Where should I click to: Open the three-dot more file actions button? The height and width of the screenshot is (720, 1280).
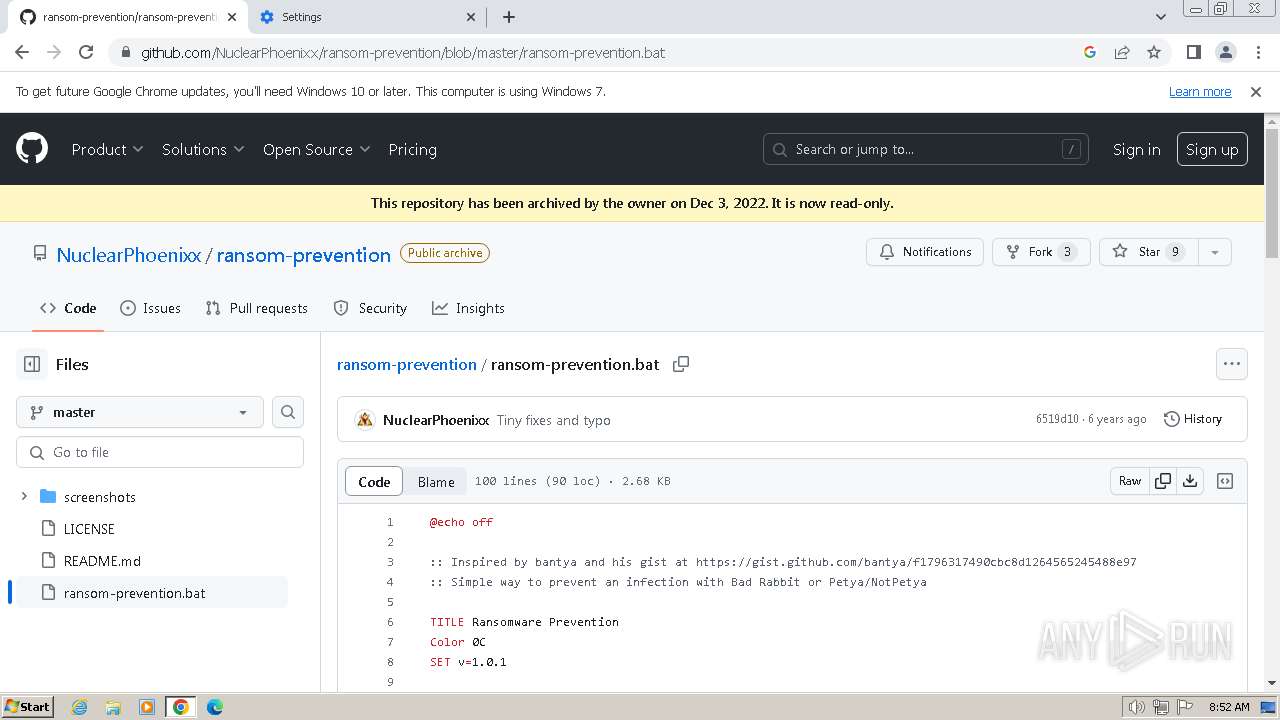1232,364
